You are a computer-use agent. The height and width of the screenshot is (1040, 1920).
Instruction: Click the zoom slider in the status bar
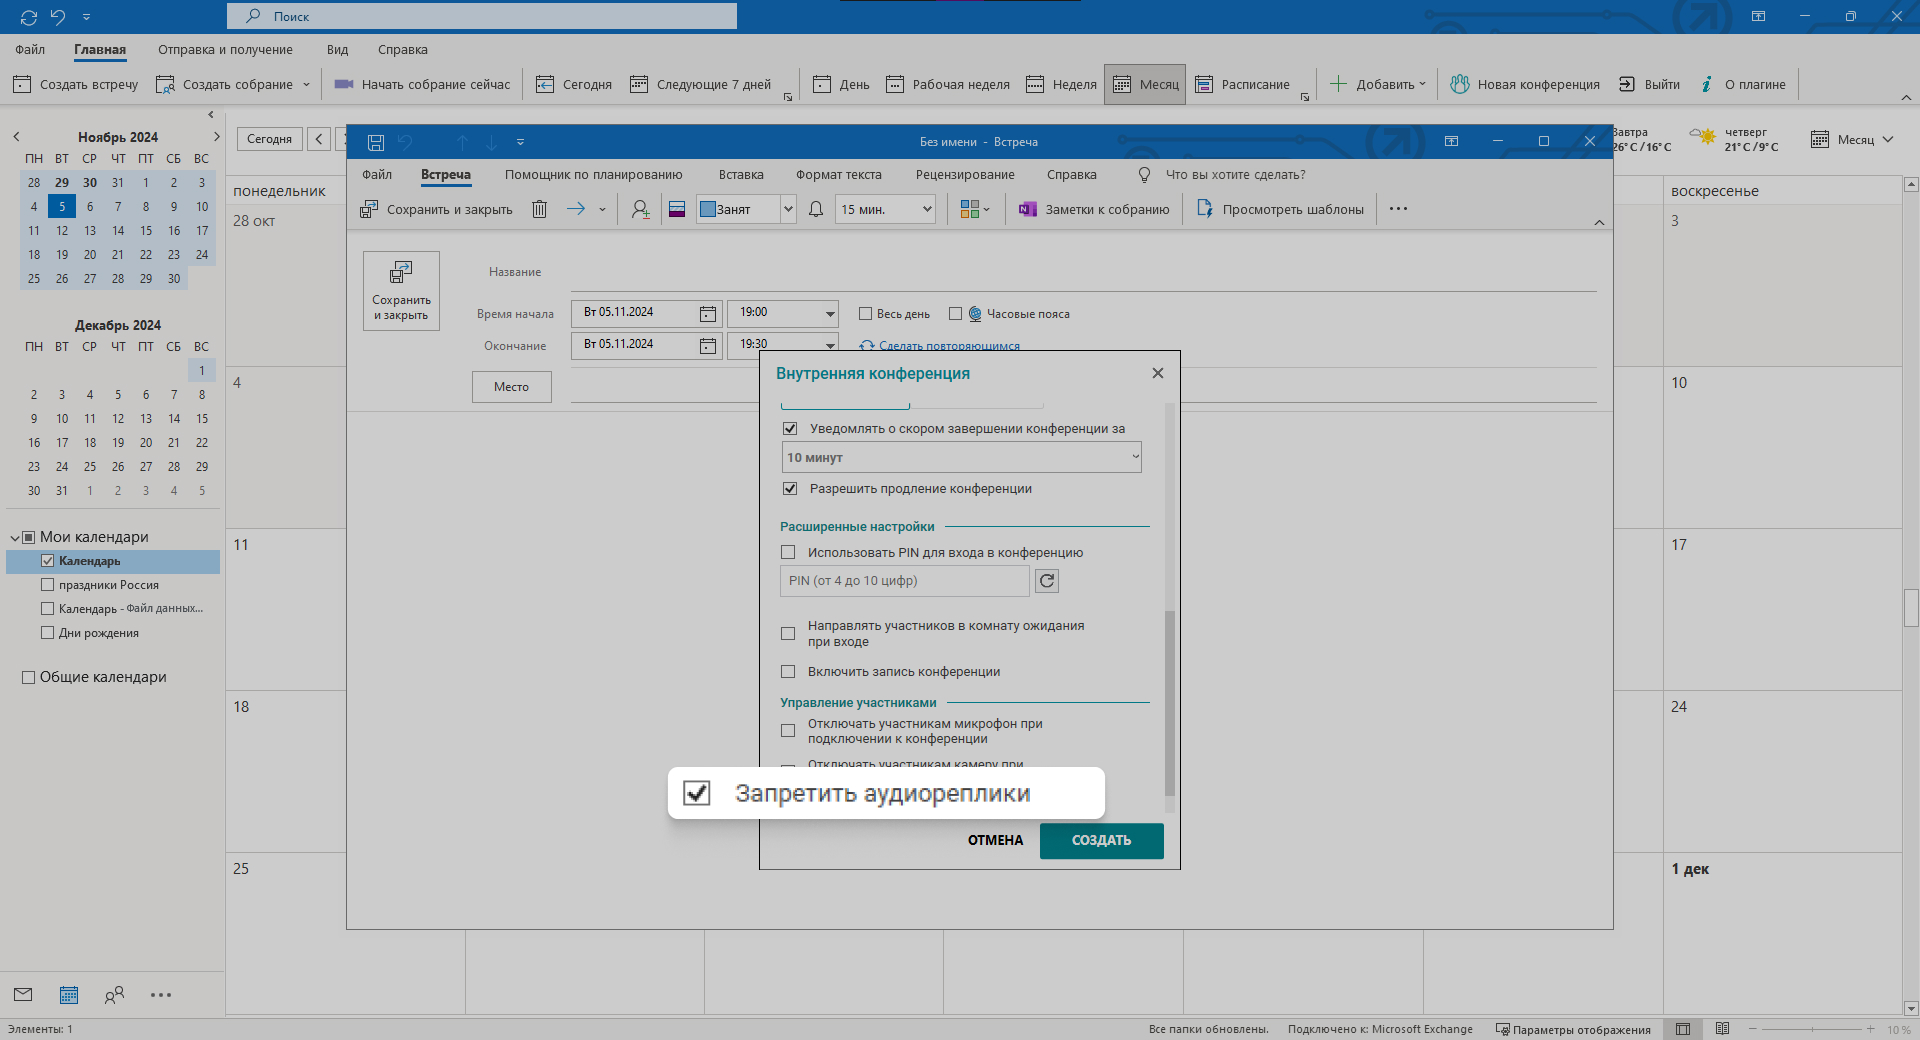[1811, 1029]
